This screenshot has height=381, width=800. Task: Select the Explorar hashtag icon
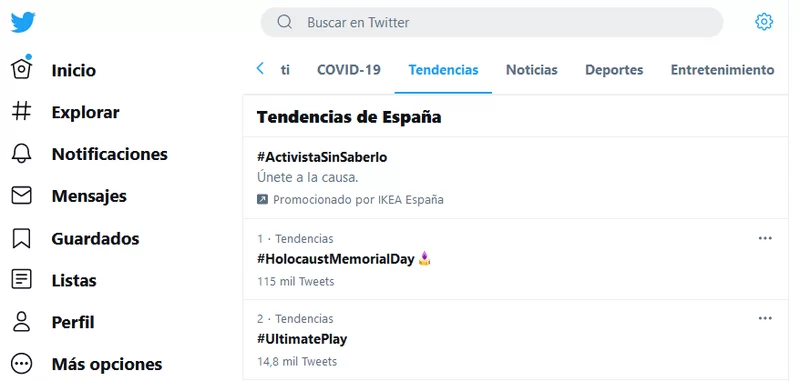tap(21, 111)
